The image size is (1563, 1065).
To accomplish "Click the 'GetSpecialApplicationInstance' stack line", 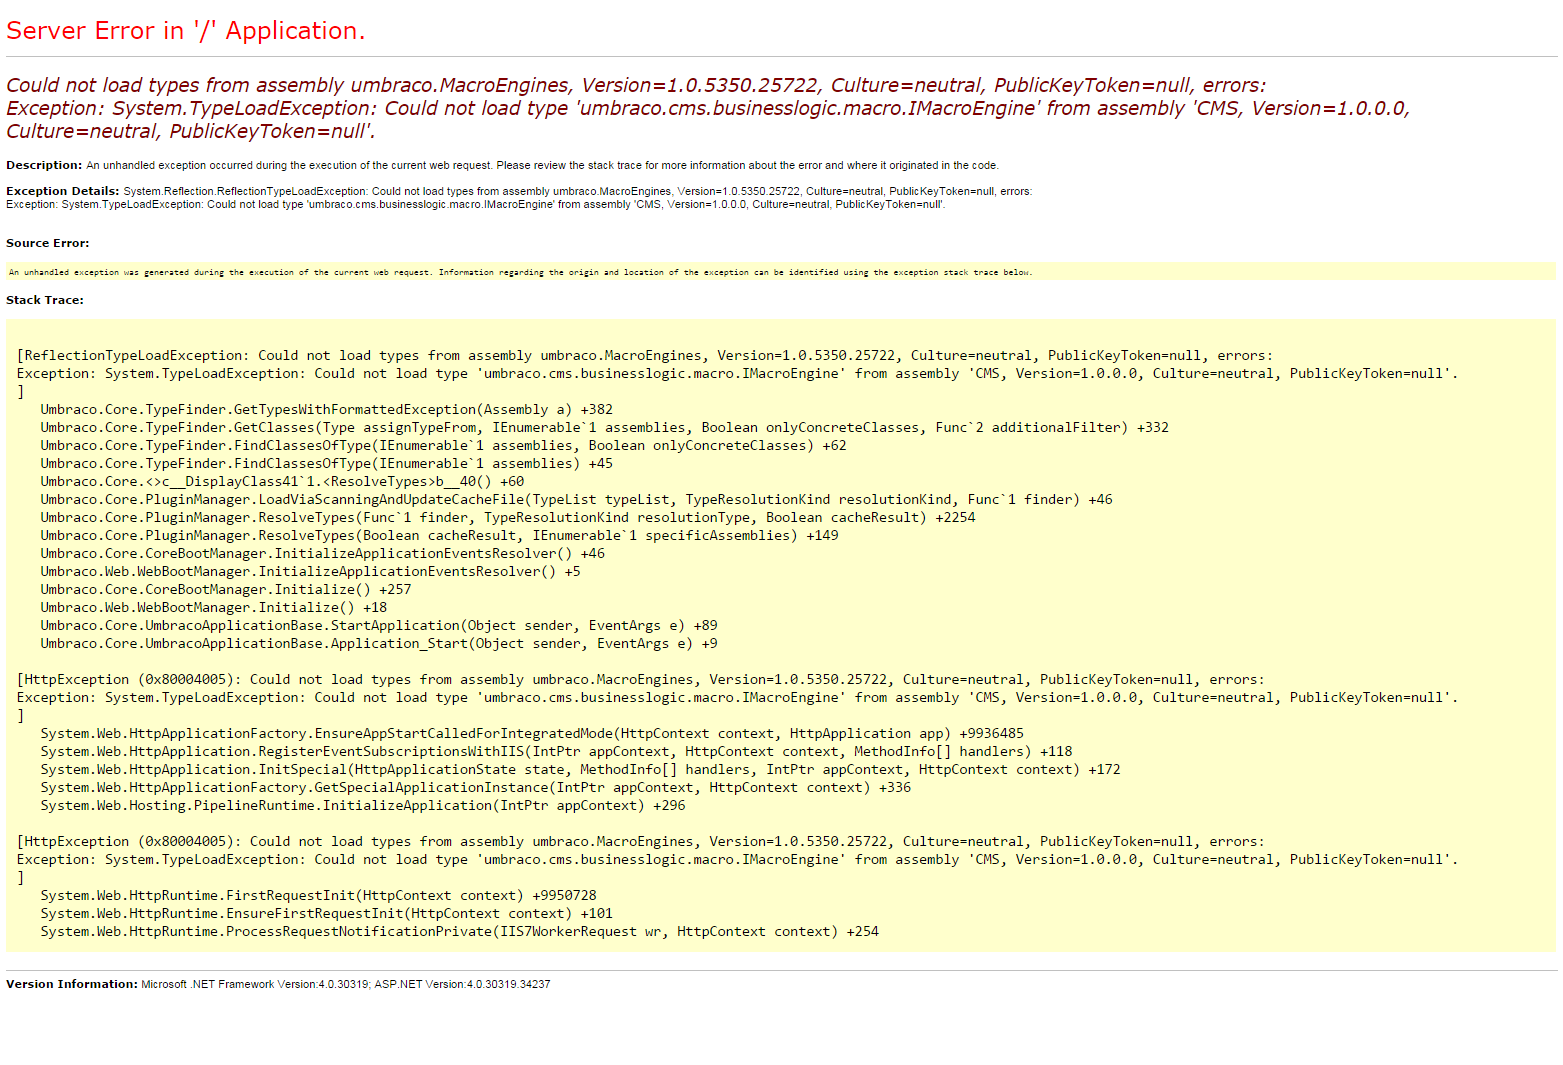I will [x=476, y=787].
